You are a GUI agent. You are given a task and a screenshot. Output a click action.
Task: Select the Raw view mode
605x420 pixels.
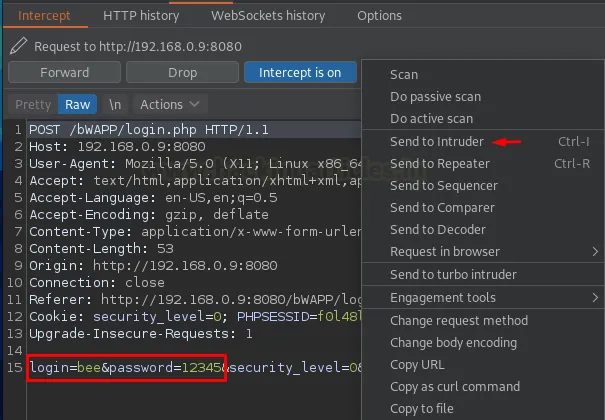tap(77, 104)
